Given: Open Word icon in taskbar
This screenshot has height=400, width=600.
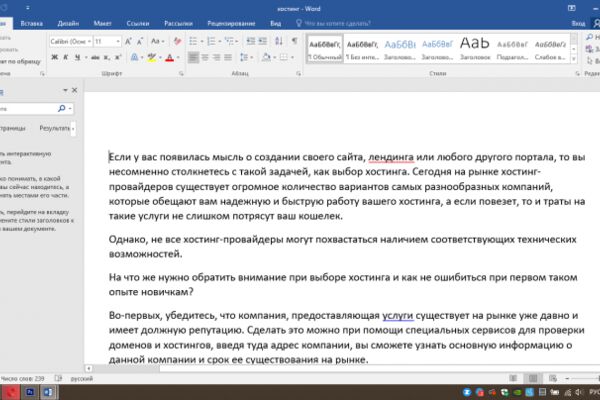Looking at the screenshot, I should (x=48, y=392).
